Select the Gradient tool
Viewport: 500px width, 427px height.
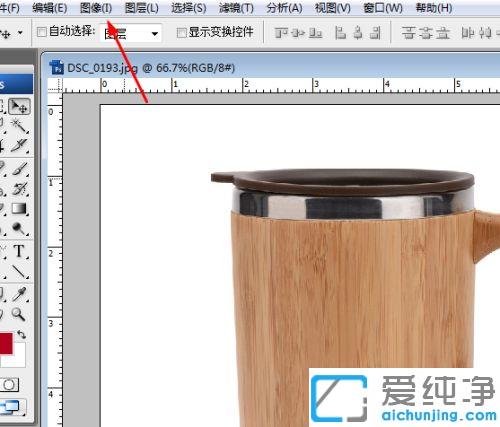19,209
